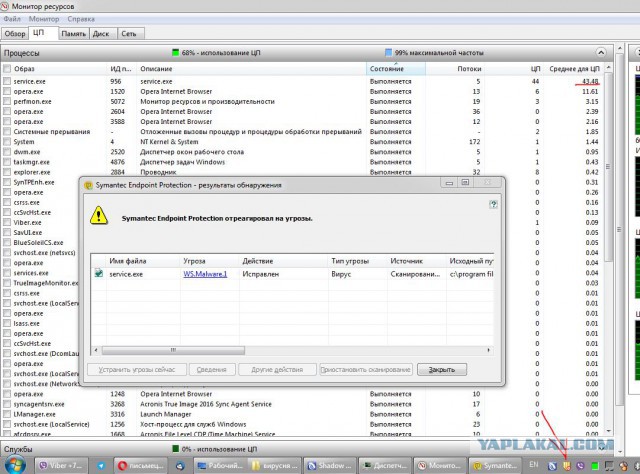Viewport: 640px width, 474px height.
Task: Tick the service.exe process checkbox
Action: [7, 81]
